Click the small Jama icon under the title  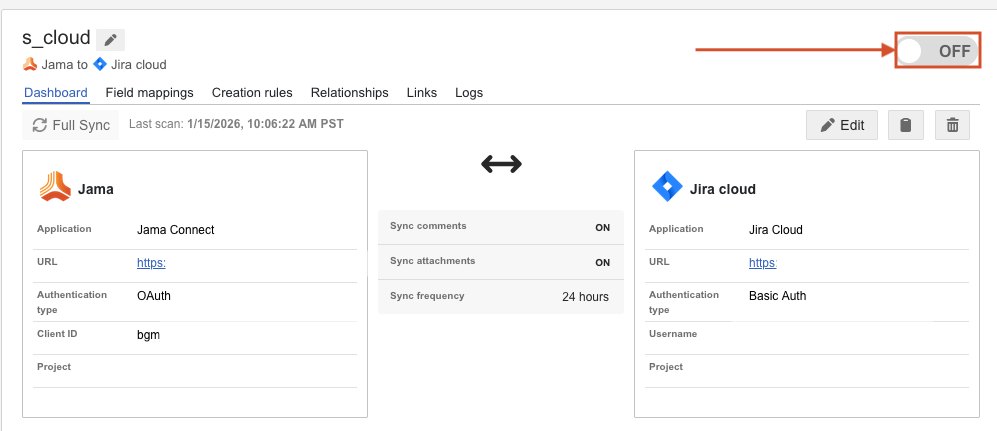[29, 64]
